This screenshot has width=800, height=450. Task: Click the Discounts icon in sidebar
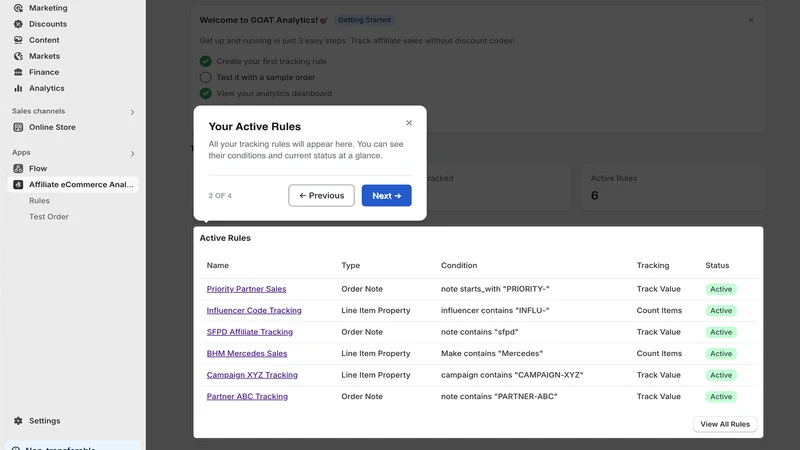point(18,24)
